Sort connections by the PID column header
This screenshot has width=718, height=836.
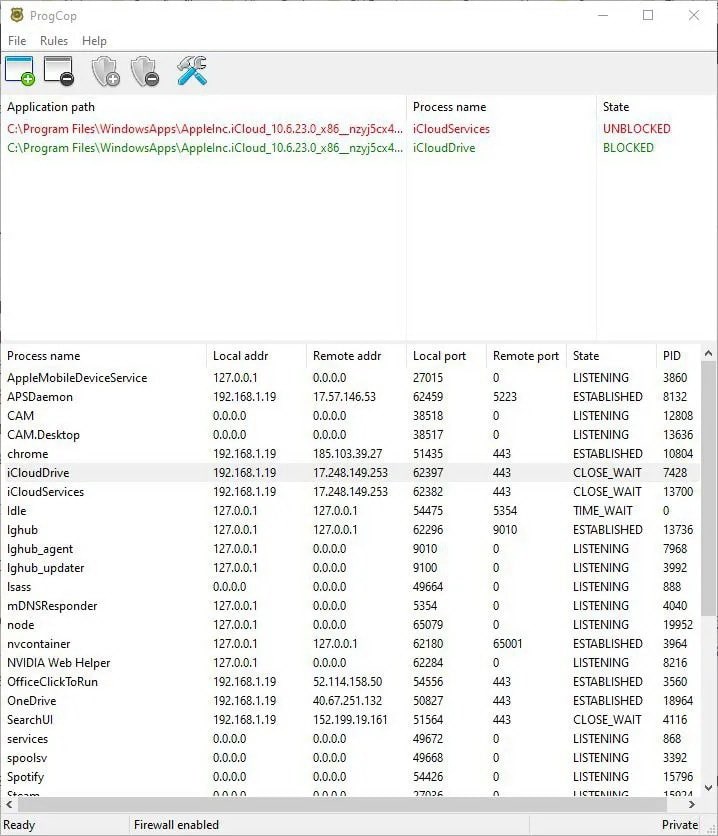pos(679,356)
